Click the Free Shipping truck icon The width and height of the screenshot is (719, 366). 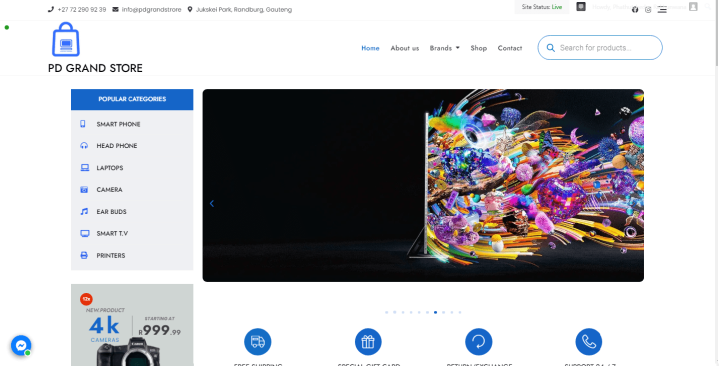coord(258,342)
